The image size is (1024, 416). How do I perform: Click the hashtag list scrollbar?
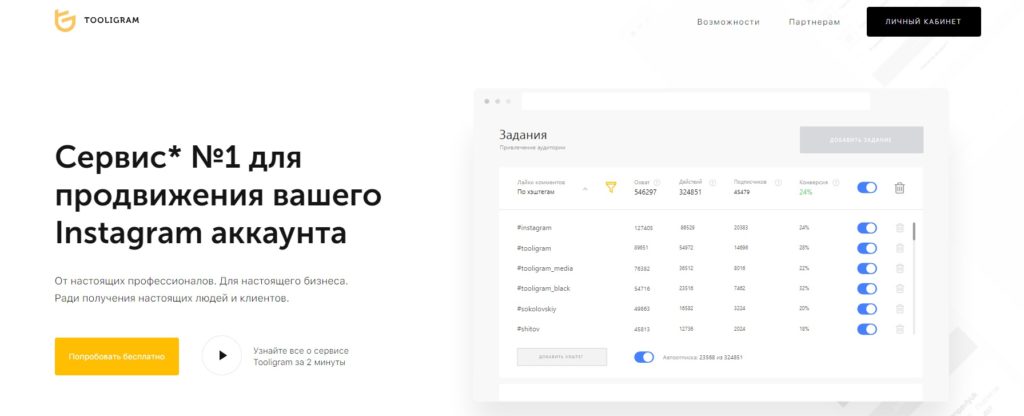pyautogui.click(x=914, y=231)
